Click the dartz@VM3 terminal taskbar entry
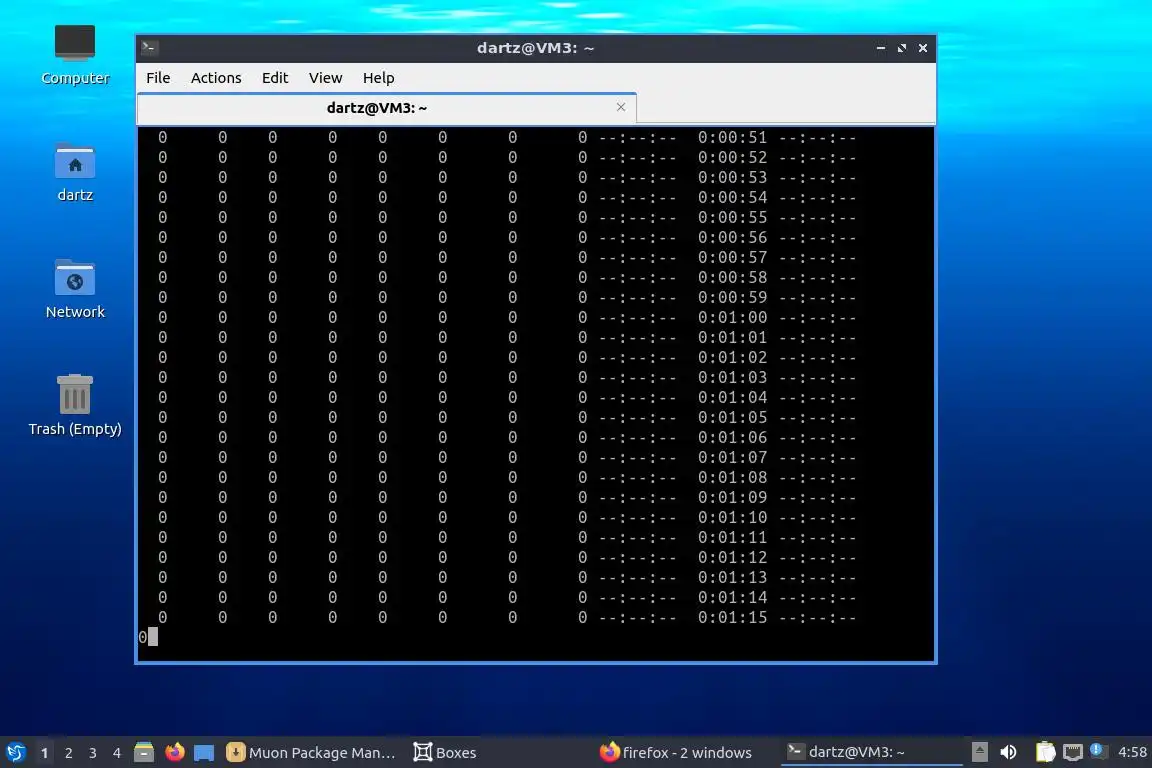Image resolution: width=1152 pixels, height=768 pixels. point(871,752)
